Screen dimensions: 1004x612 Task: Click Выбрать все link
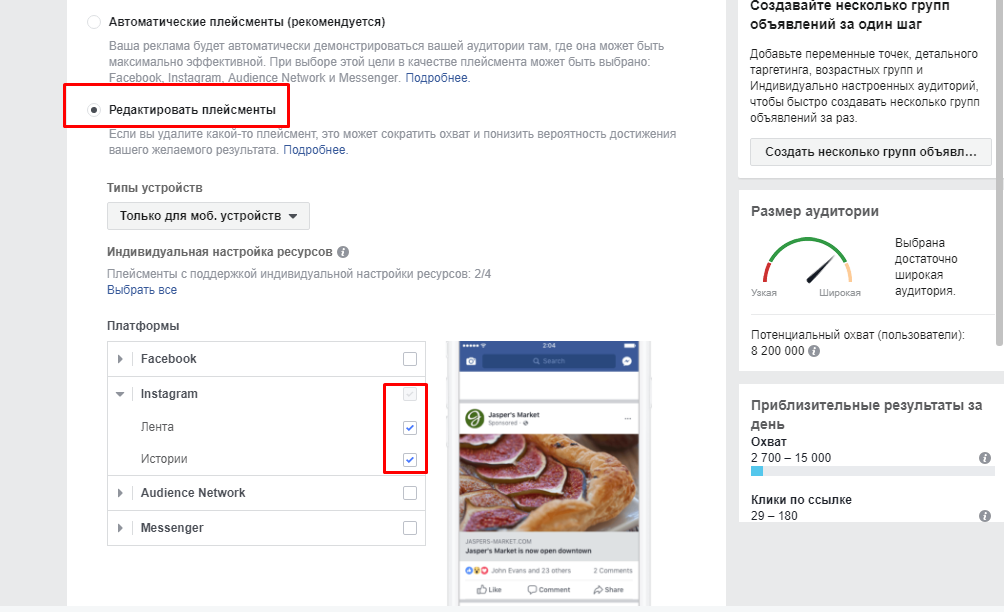[142, 290]
